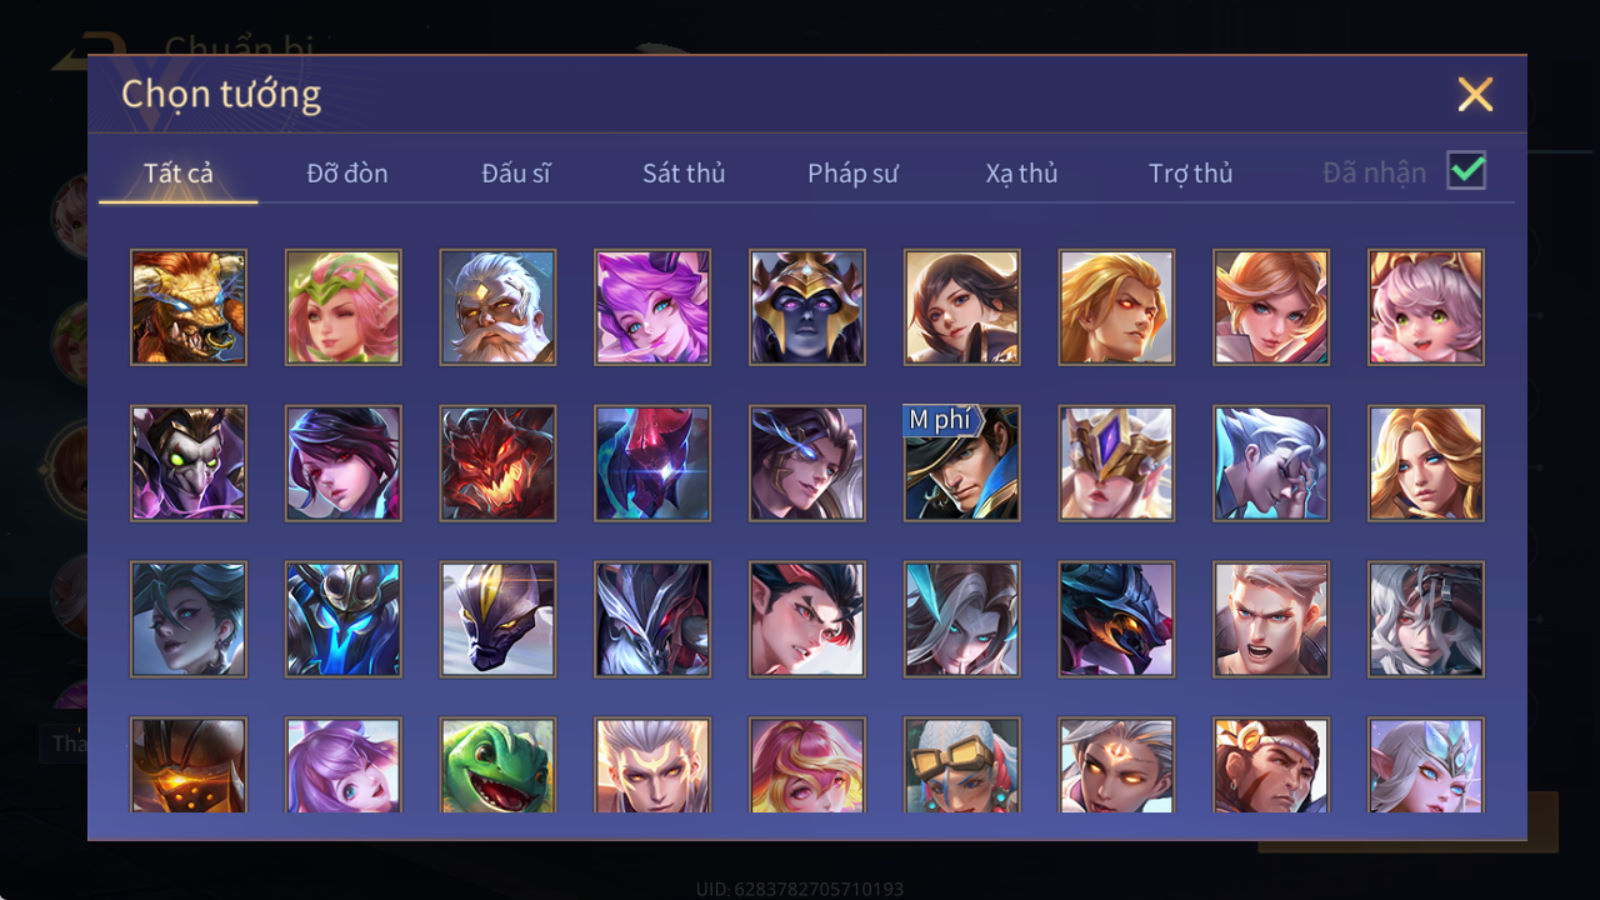
Task: Select the goggles-wearing hero with teal beard
Action: point(962,764)
